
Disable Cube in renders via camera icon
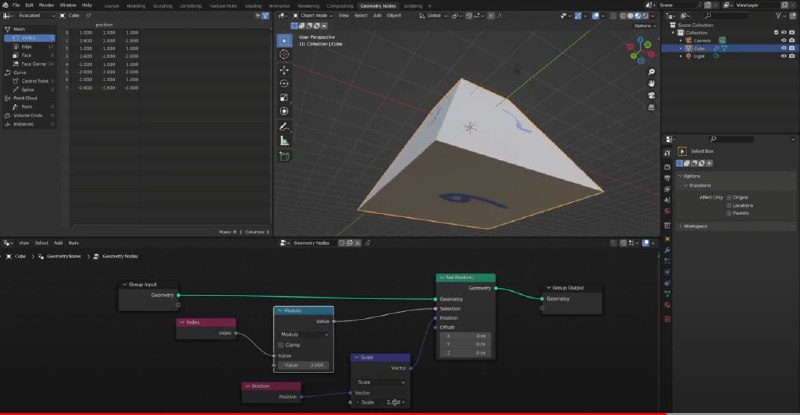pos(792,48)
